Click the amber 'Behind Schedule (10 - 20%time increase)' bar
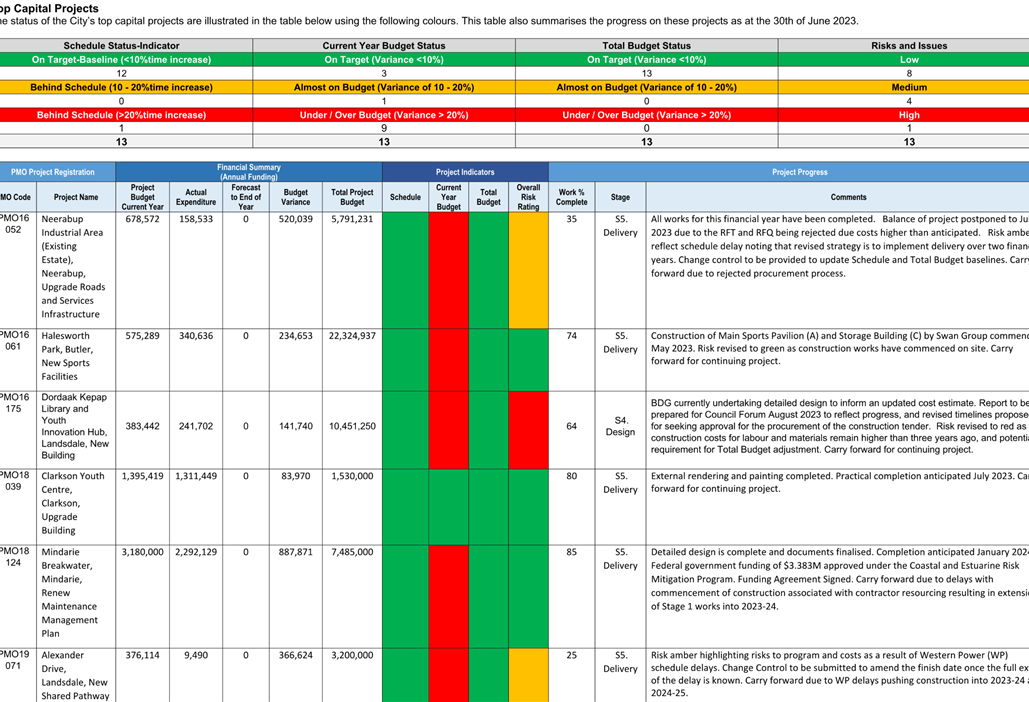This screenshot has height=702, width=1029. 121,87
